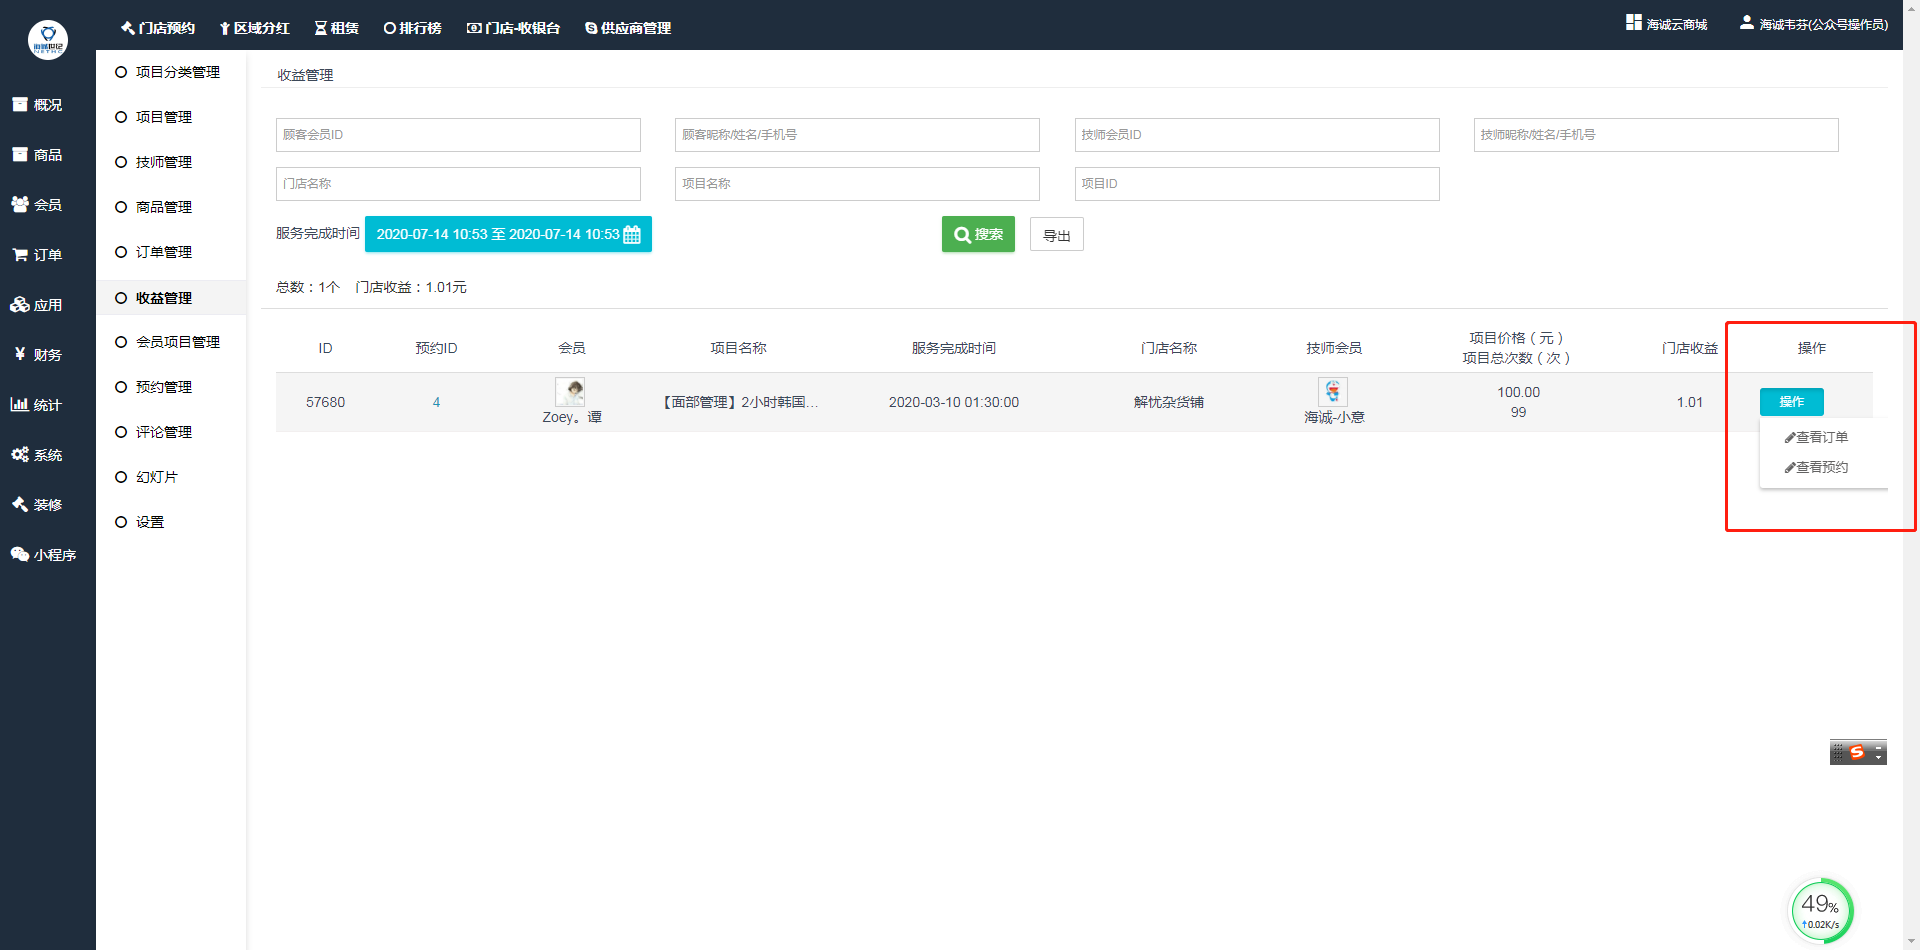The image size is (1920, 950).
Task: Select 商品管理 in the submenu
Action: pos(154,207)
